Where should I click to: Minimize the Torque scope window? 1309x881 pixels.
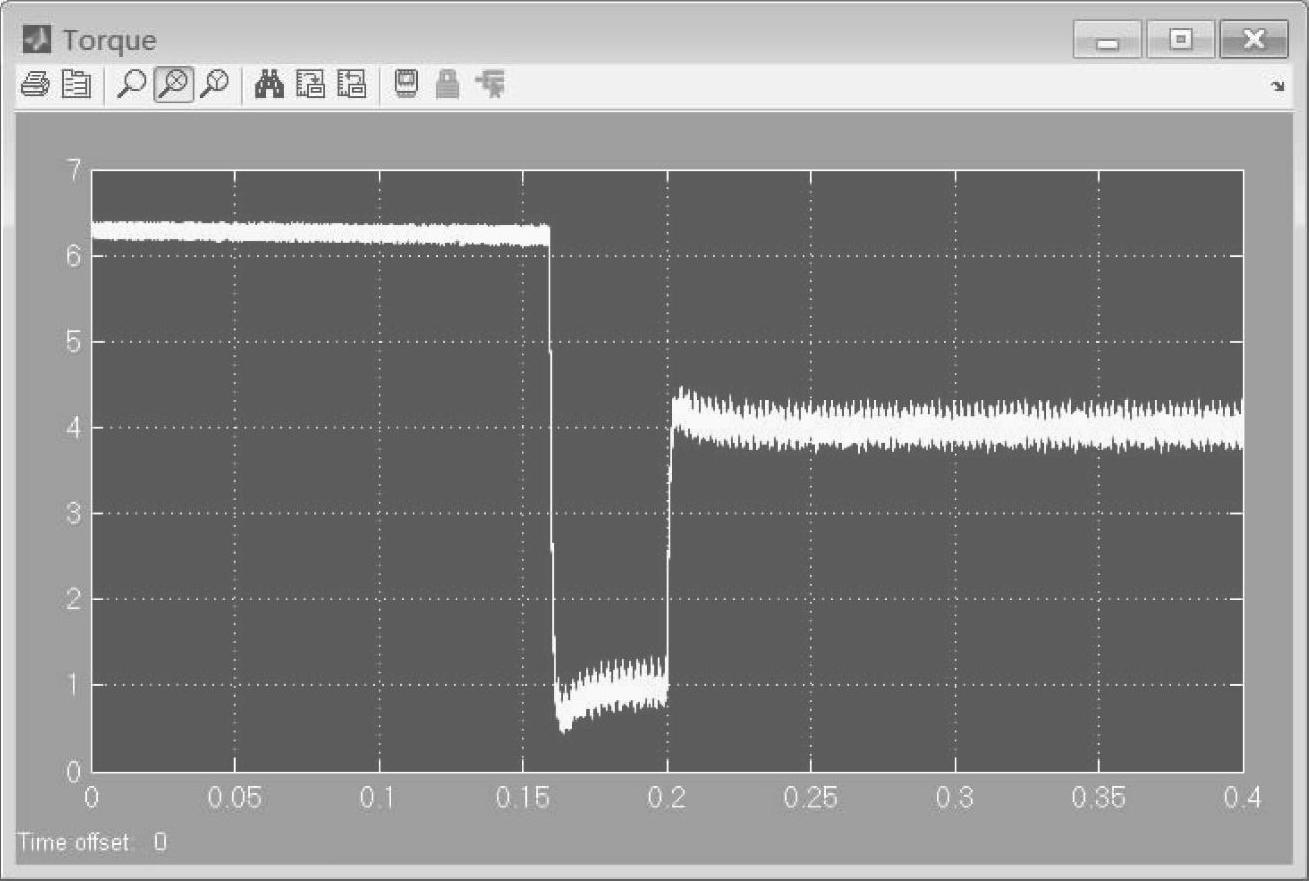[1107, 41]
